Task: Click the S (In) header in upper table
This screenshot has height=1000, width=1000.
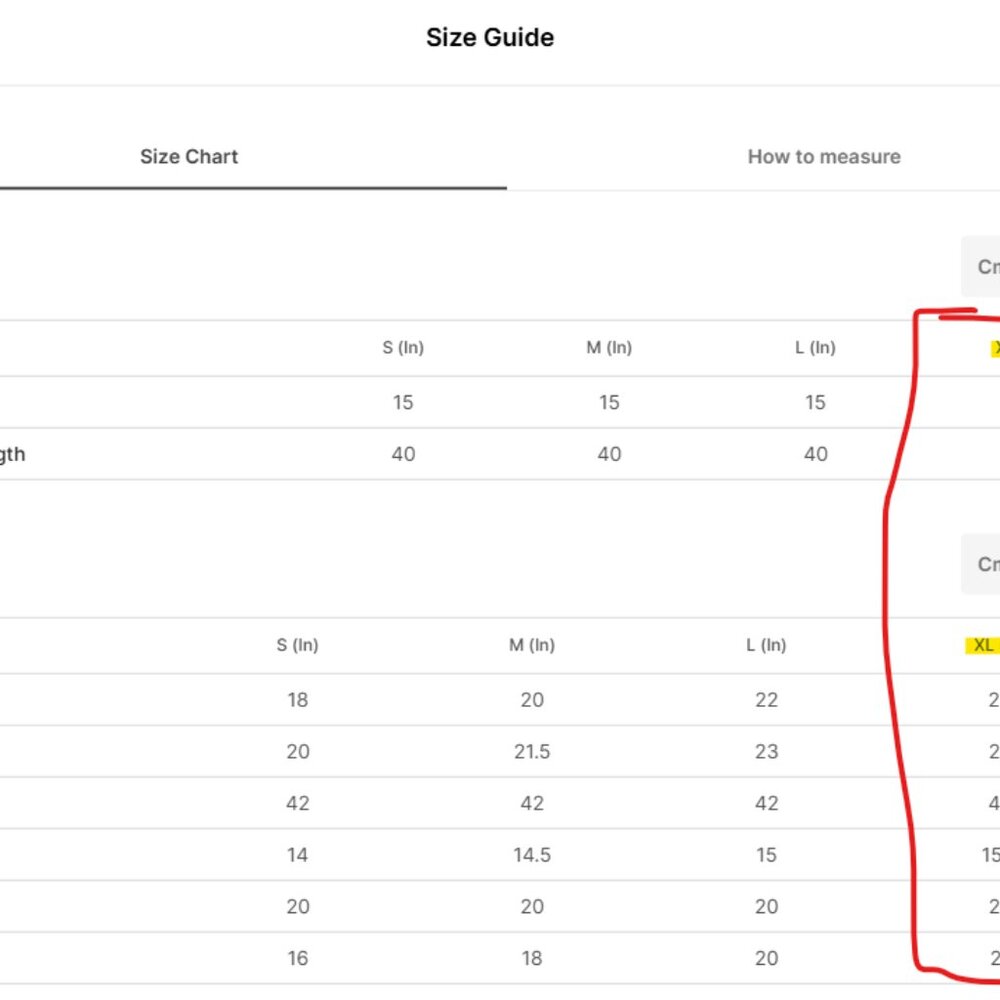Action: [x=403, y=348]
